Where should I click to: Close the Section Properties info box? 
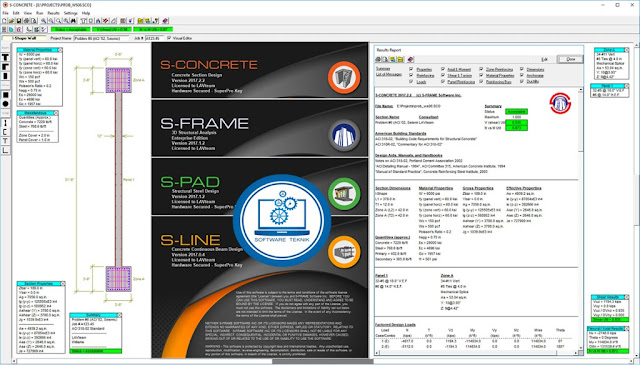coord(63,283)
